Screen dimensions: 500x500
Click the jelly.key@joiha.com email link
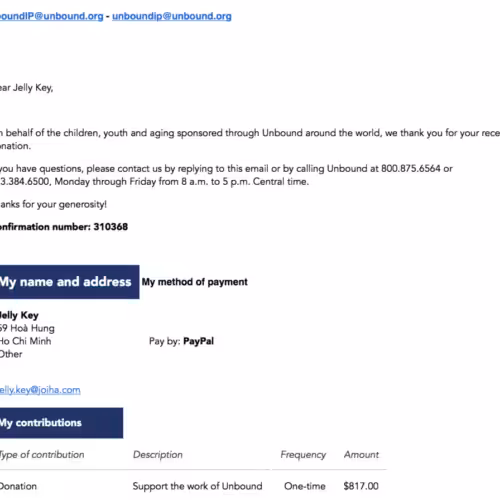coord(40,390)
